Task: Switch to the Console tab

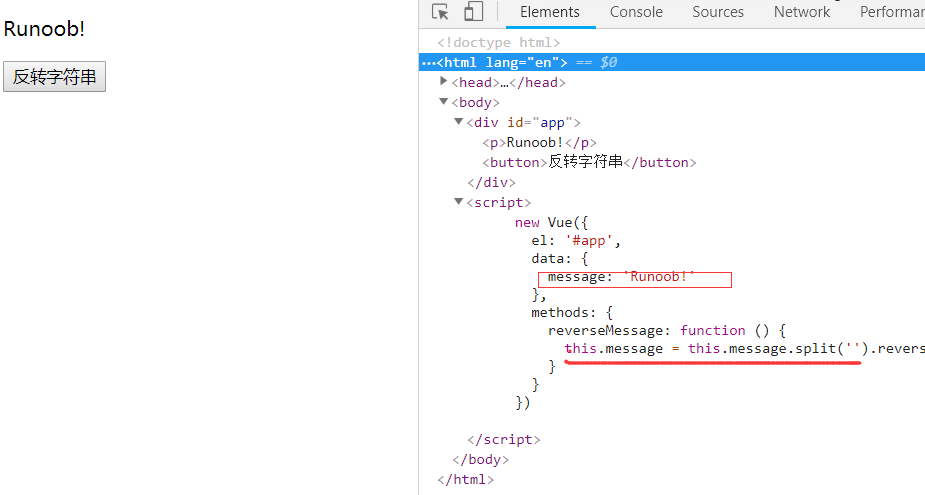Action: coord(636,12)
